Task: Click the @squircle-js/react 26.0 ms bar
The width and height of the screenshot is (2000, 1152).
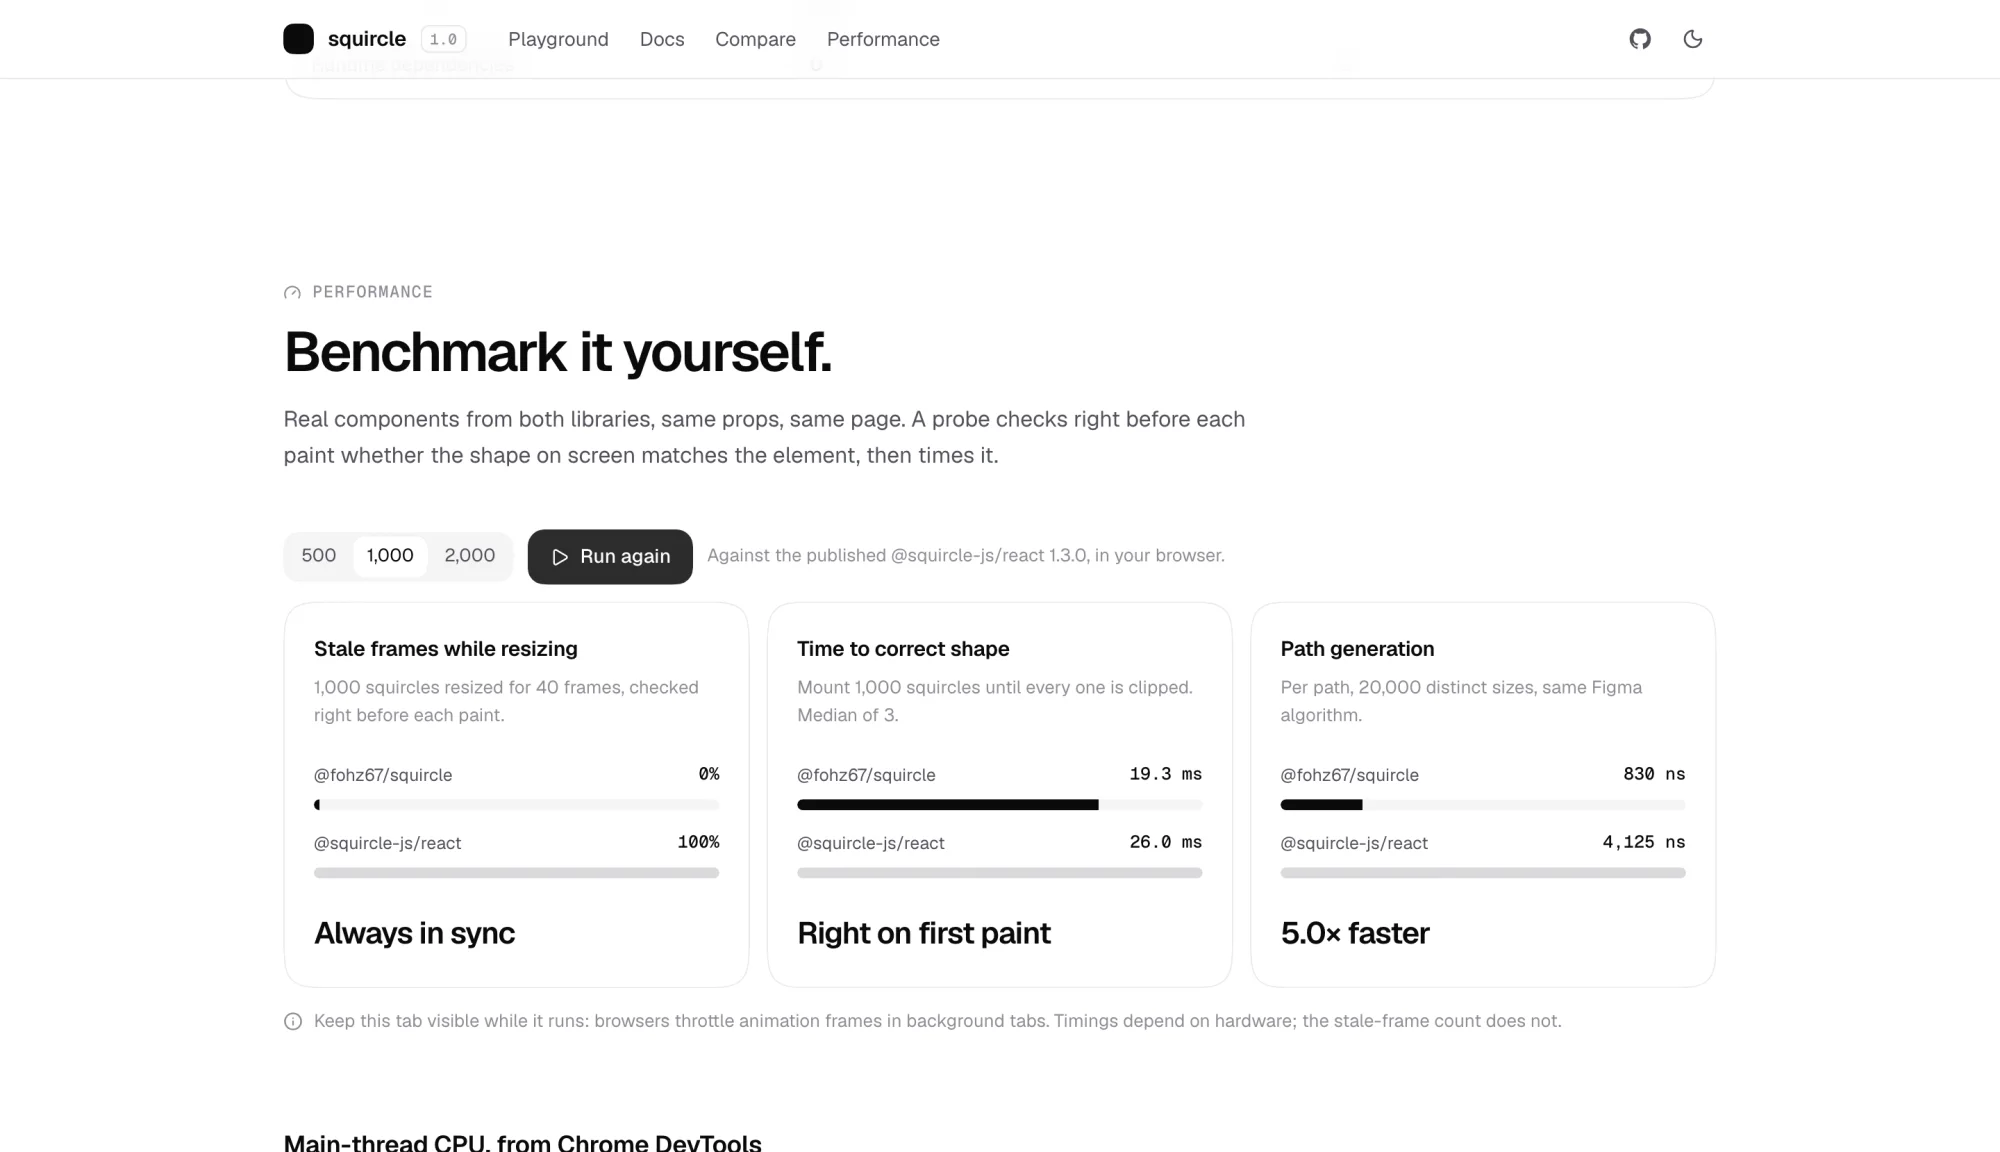Action: click(x=999, y=873)
